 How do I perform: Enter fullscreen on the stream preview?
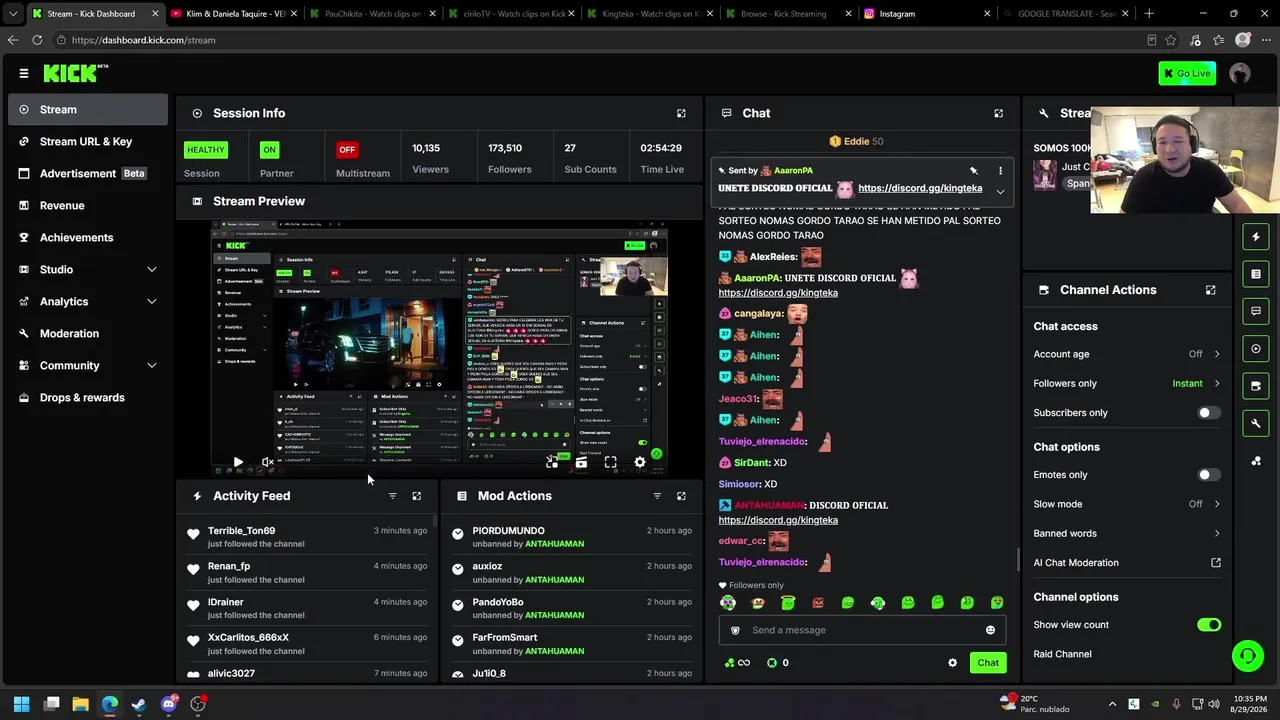tap(610, 462)
